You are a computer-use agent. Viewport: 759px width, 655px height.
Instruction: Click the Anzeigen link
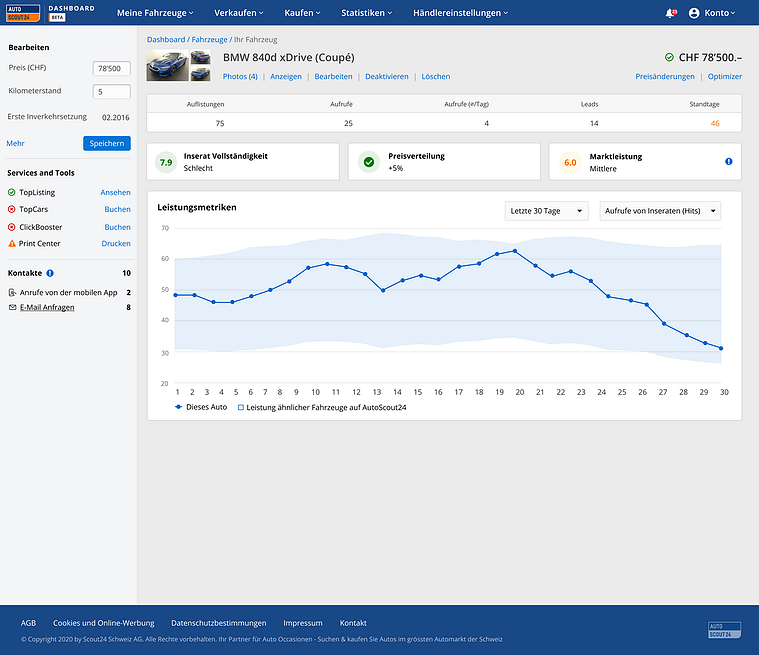286,76
